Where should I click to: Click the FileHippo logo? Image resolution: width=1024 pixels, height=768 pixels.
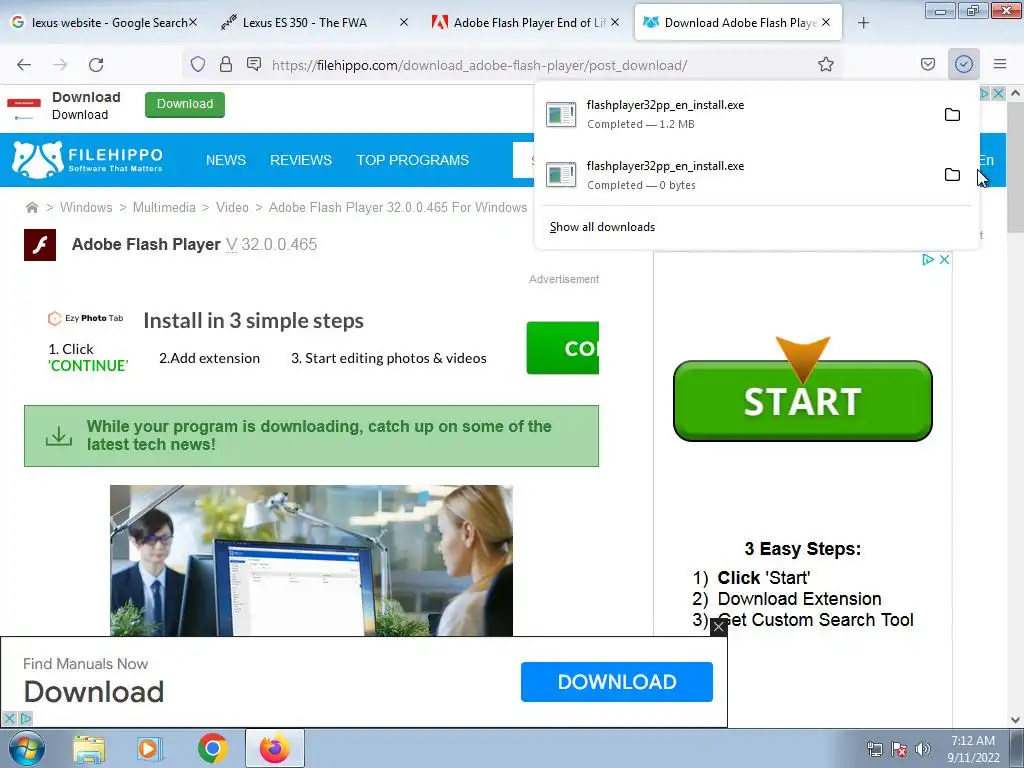[88, 160]
